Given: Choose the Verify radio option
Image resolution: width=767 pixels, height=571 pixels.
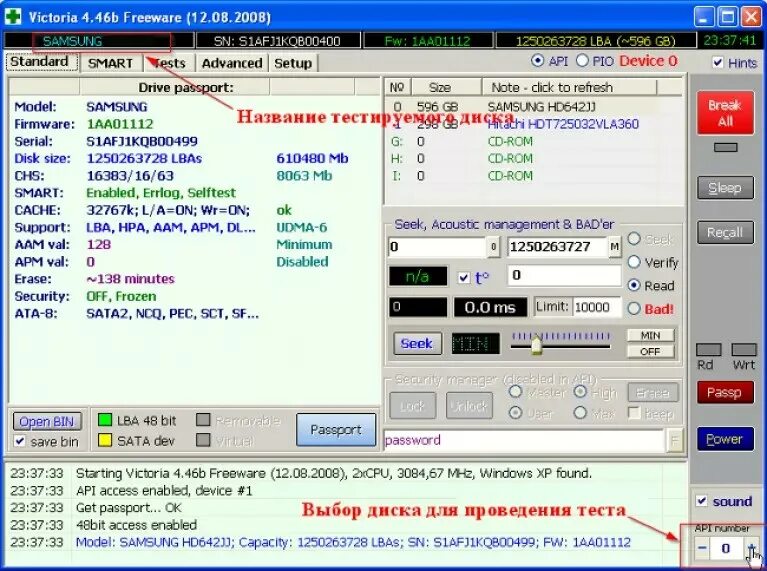Looking at the screenshot, I should pyautogui.click(x=634, y=262).
